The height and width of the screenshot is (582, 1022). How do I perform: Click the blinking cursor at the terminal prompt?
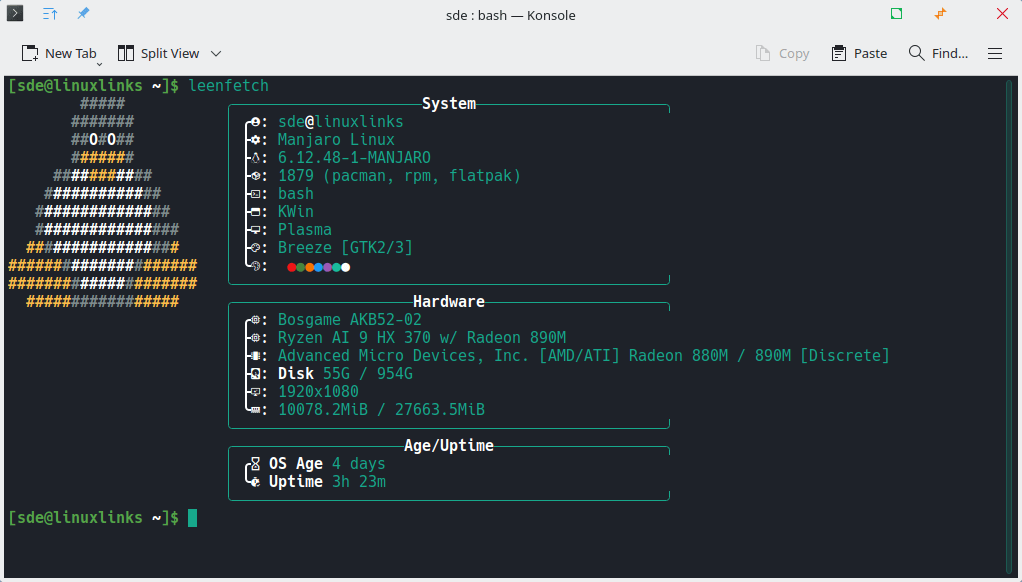point(191,518)
